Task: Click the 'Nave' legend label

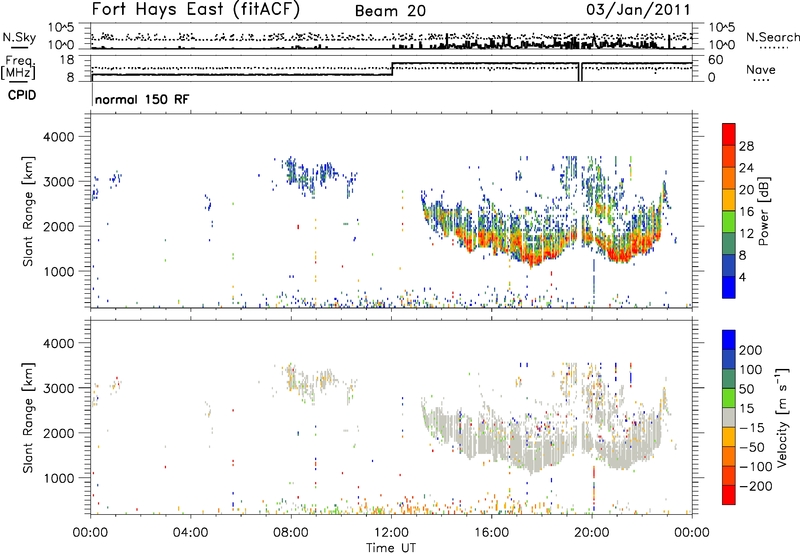Action: [761, 69]
